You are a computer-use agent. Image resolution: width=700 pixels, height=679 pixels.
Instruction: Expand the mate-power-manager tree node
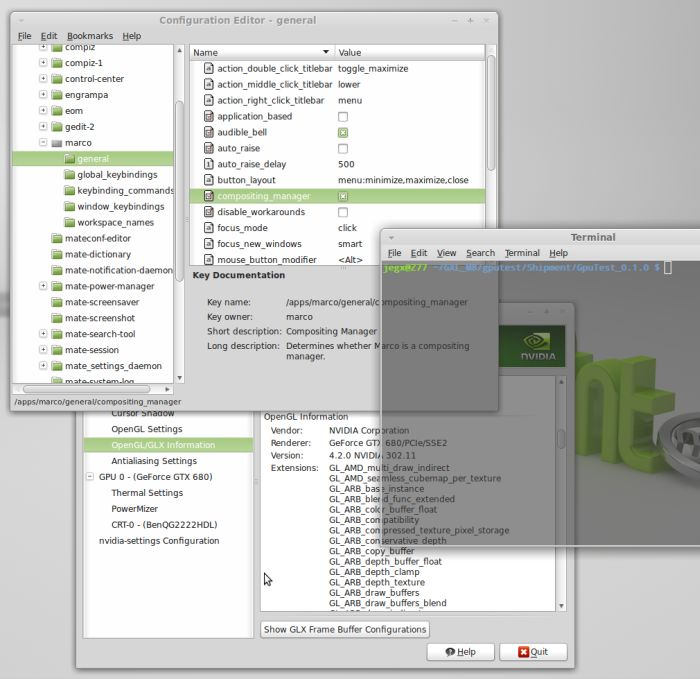43,286
